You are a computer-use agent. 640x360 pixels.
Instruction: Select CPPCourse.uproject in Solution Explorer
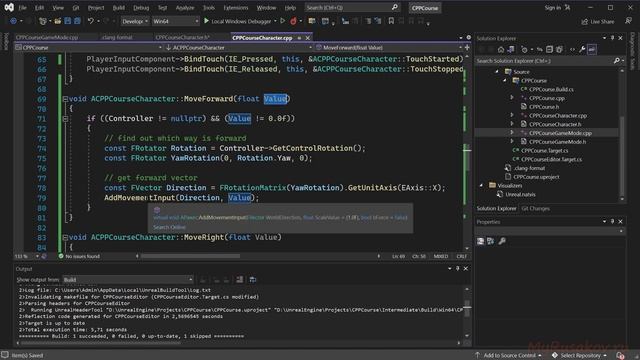[536, 177]
